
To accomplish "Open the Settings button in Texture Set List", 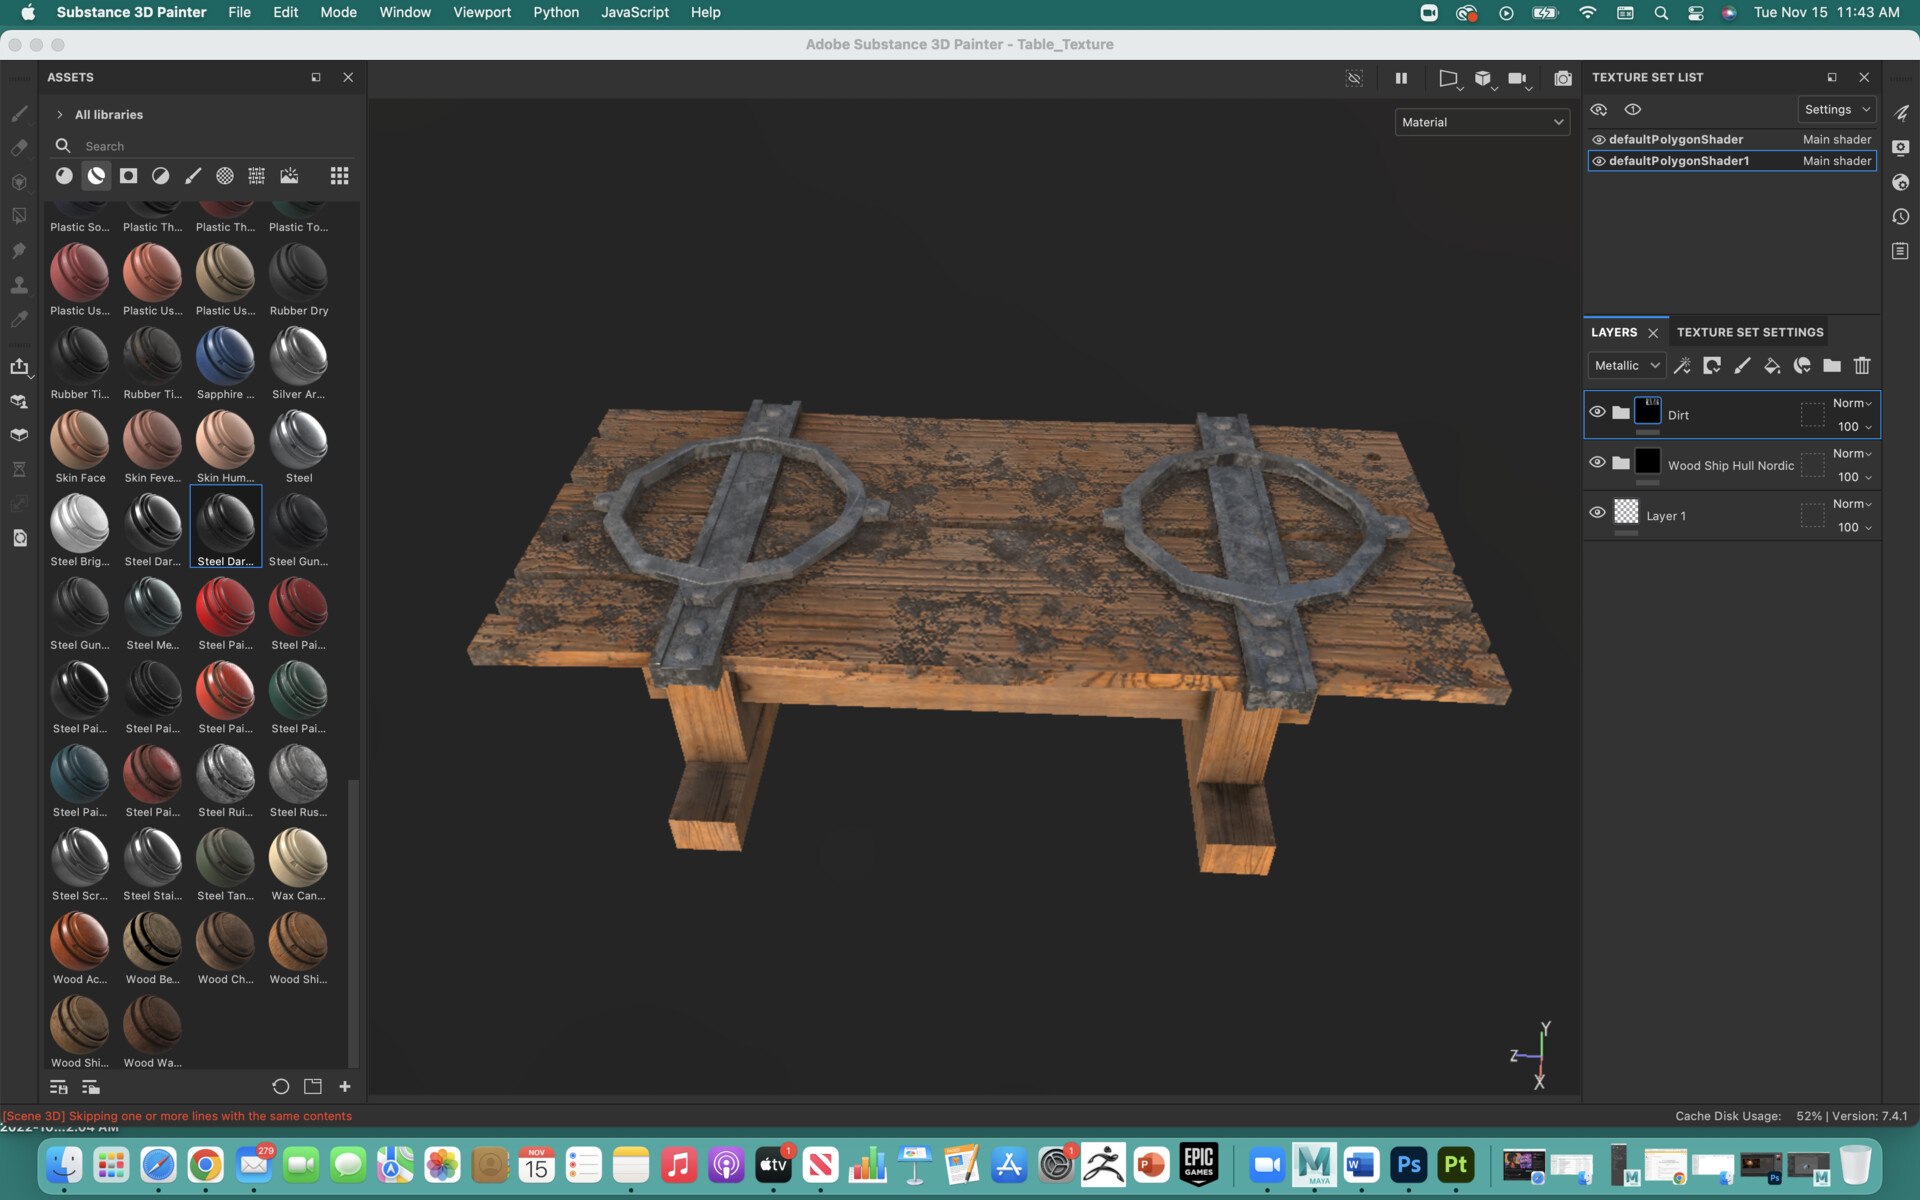I will coord(1836,110).
